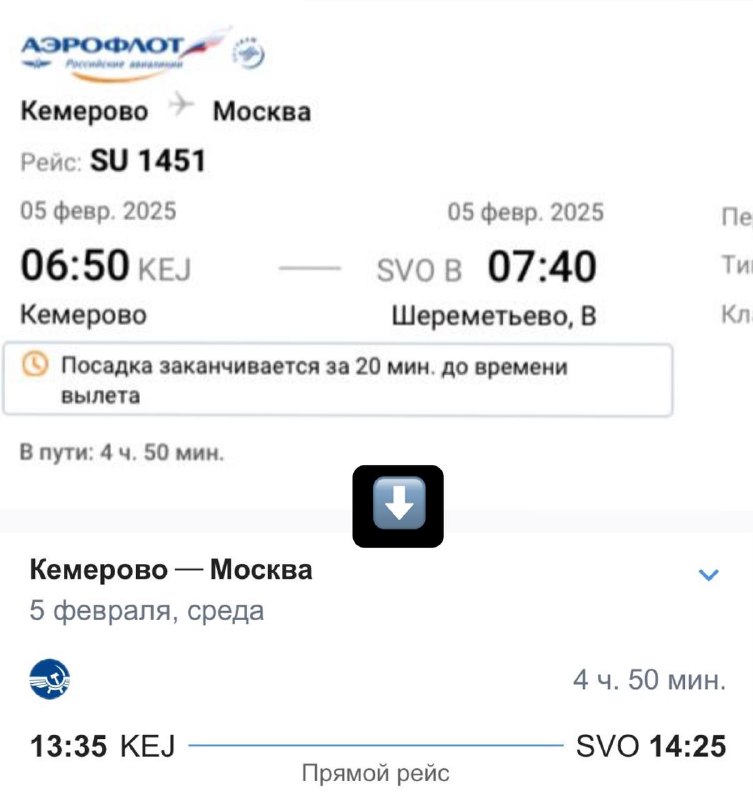Click the 13:35 KEJ departure
The width and height of the screenshot is (753, 800).
click(x=103, y=746)
